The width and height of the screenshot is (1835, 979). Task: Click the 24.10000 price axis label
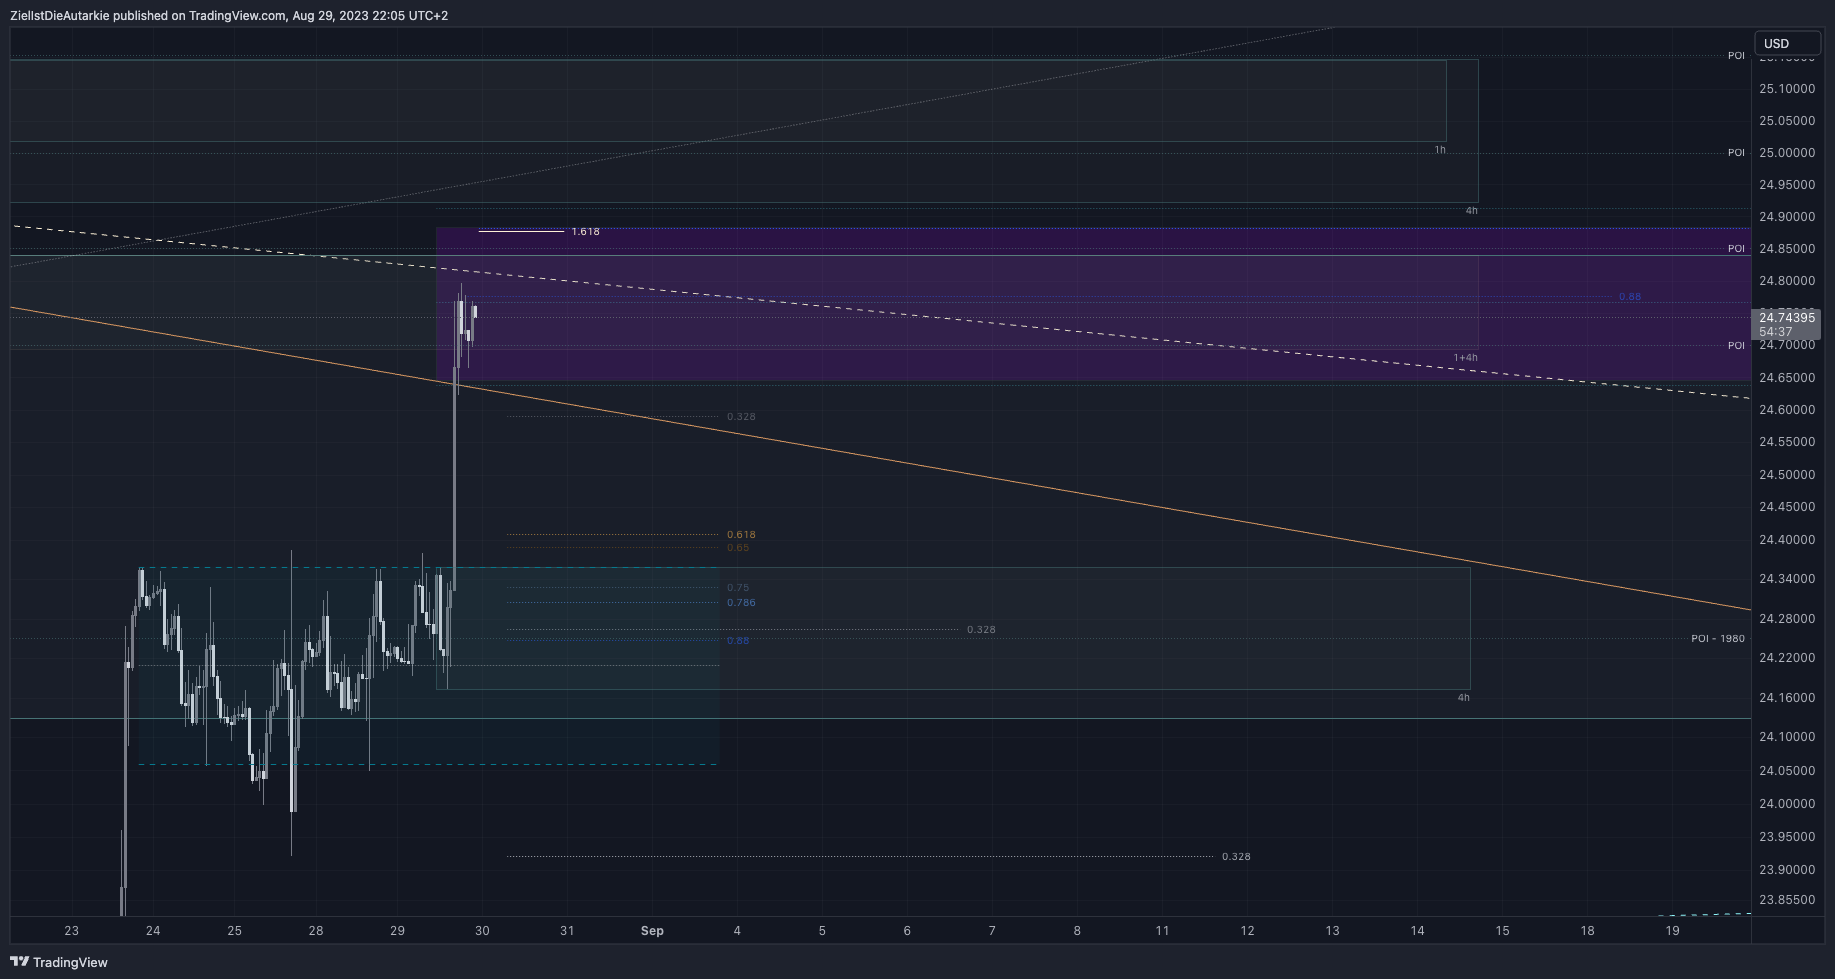(1787, 737)
